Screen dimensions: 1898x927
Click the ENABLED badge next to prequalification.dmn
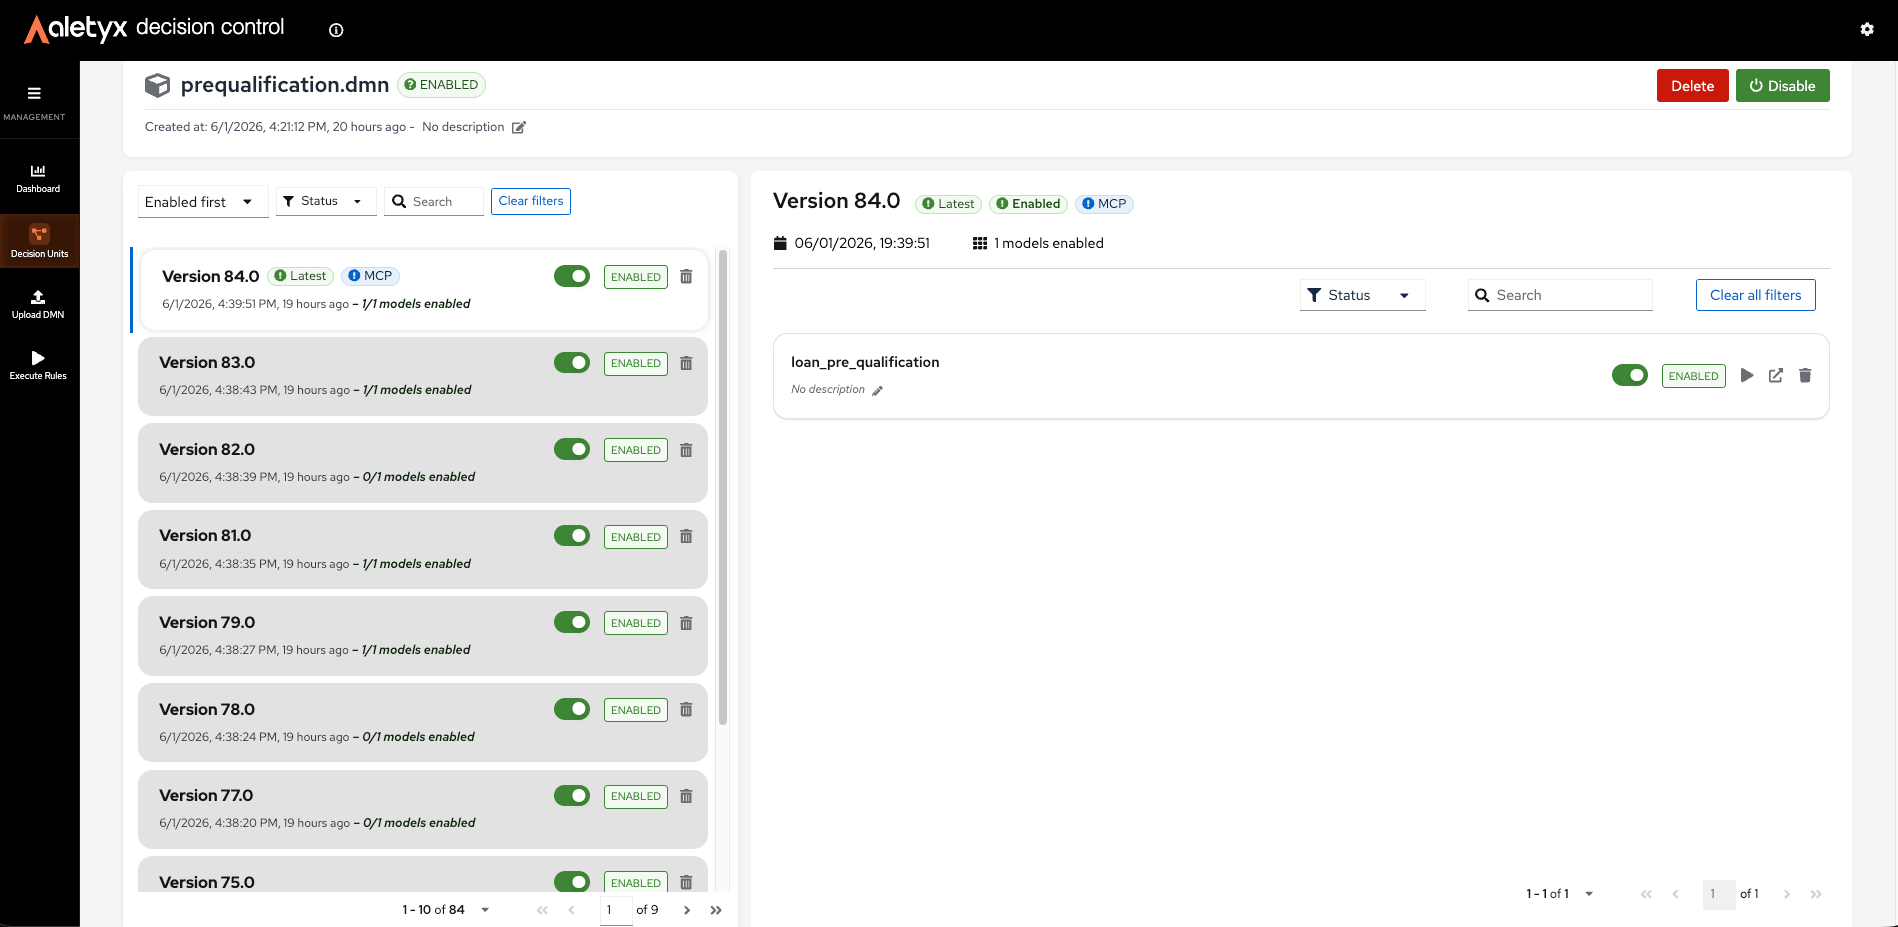(x=441, y=85)
